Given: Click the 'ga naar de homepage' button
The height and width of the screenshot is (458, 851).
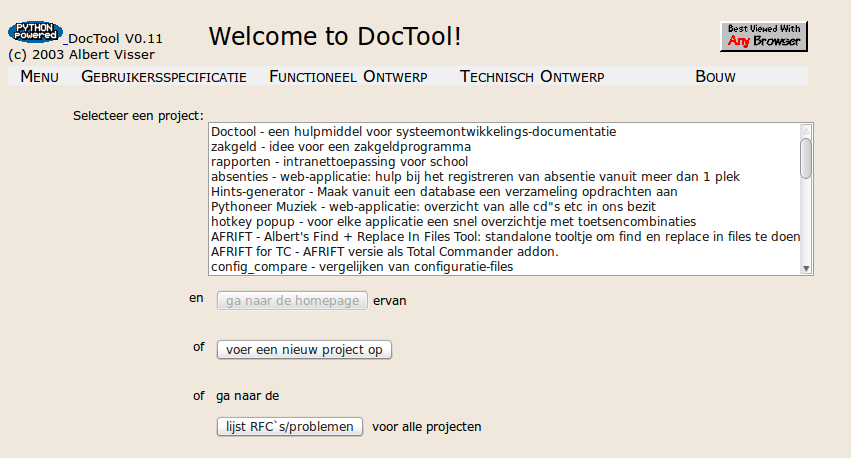Looking at the screenshot, I should point(292,301).
